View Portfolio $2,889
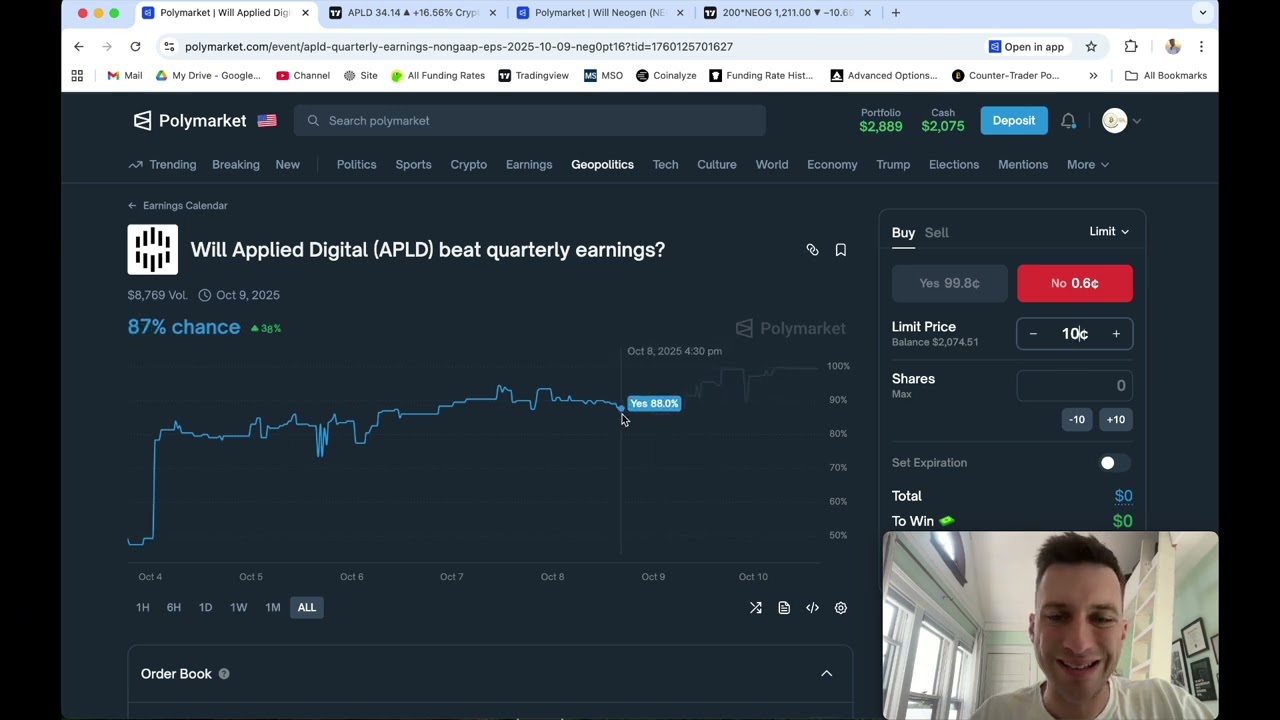 [880, 121]
